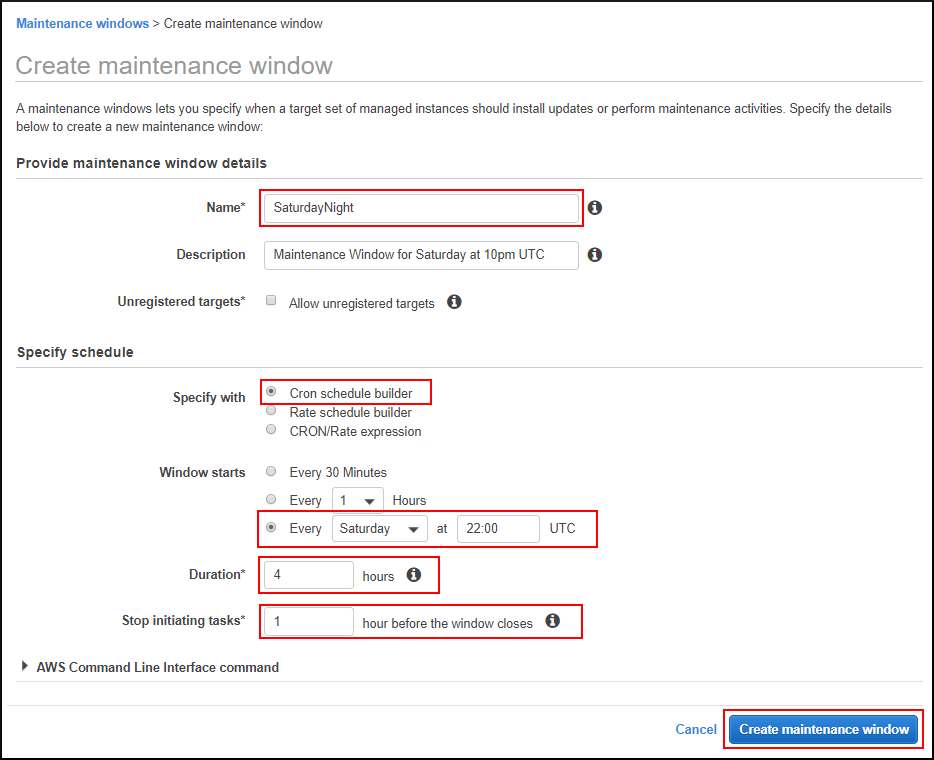The height and width of the screenshot is (760, 934).
Task: Open the hours interval dropdown showing 1
Action: click(357, 500)
